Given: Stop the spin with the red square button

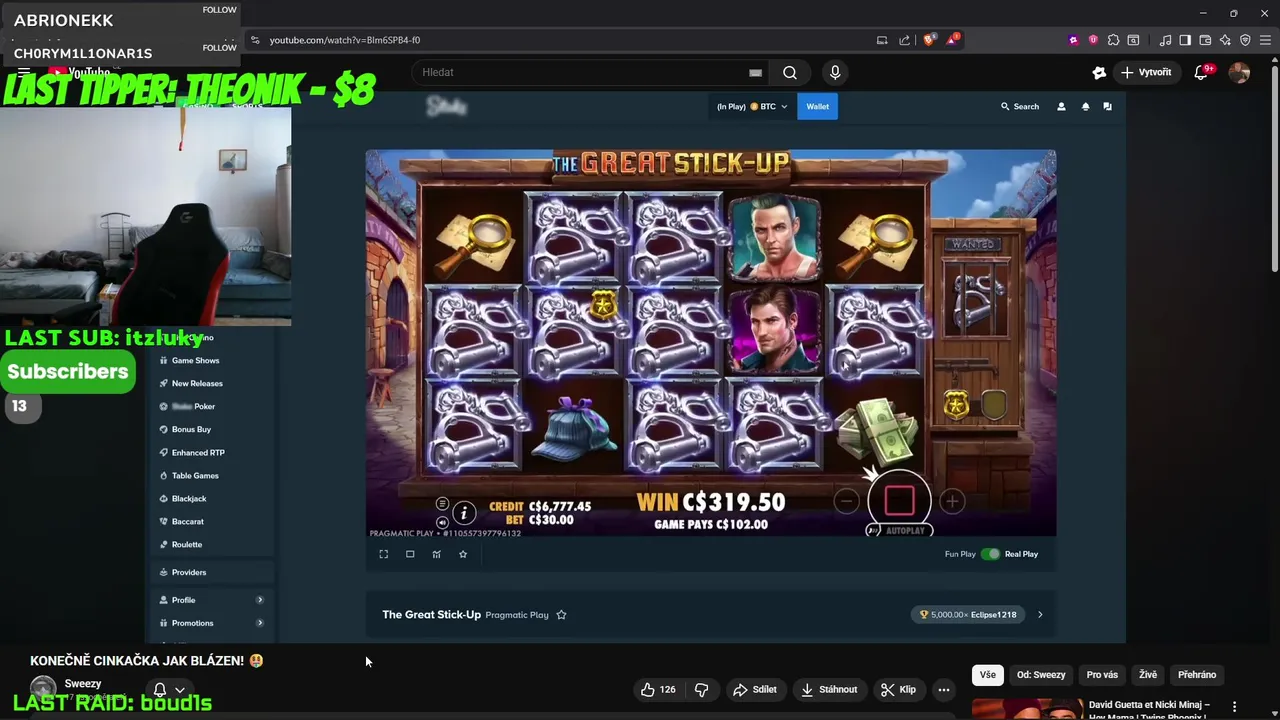Looking at the screenshot, I should pyautogui.click(x=899, y=500).
